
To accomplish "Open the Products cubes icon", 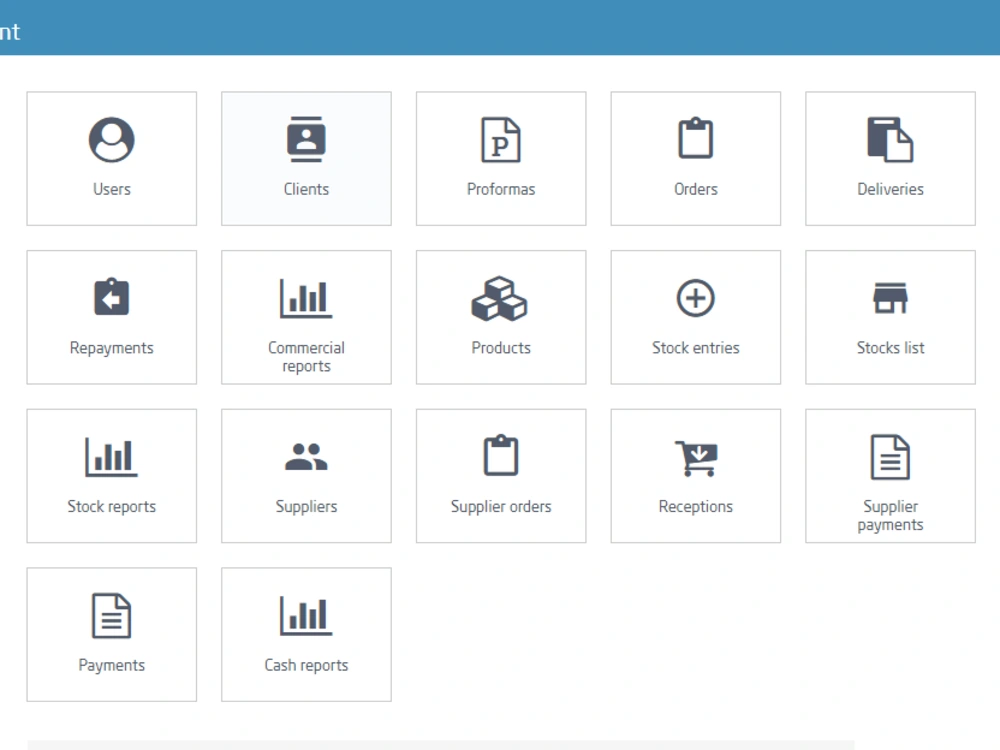I will [x=500, y=298].
